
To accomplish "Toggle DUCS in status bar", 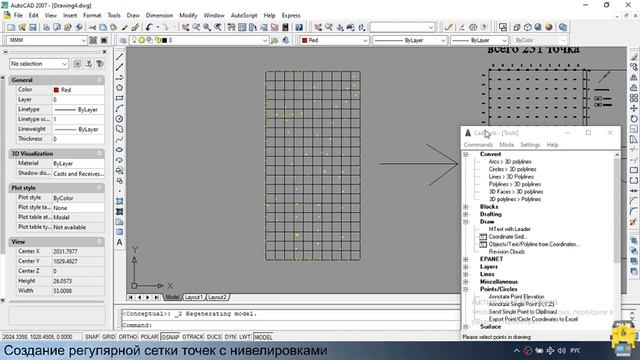I will tap(213, 337).
